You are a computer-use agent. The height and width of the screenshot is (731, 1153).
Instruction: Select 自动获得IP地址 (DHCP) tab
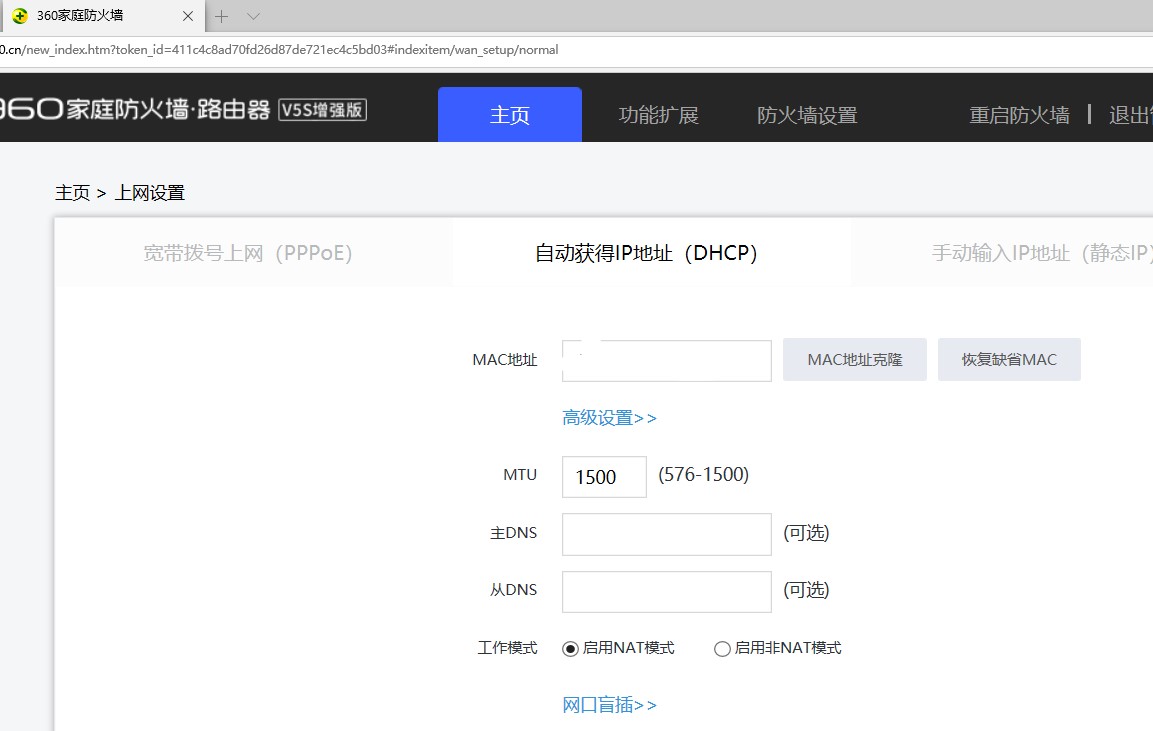646,253
